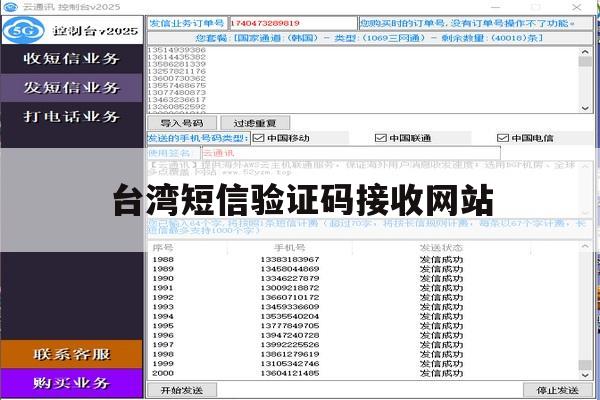Select row 1992 in results table
Screen dimensions: 600x400
[x=364, y=297]
